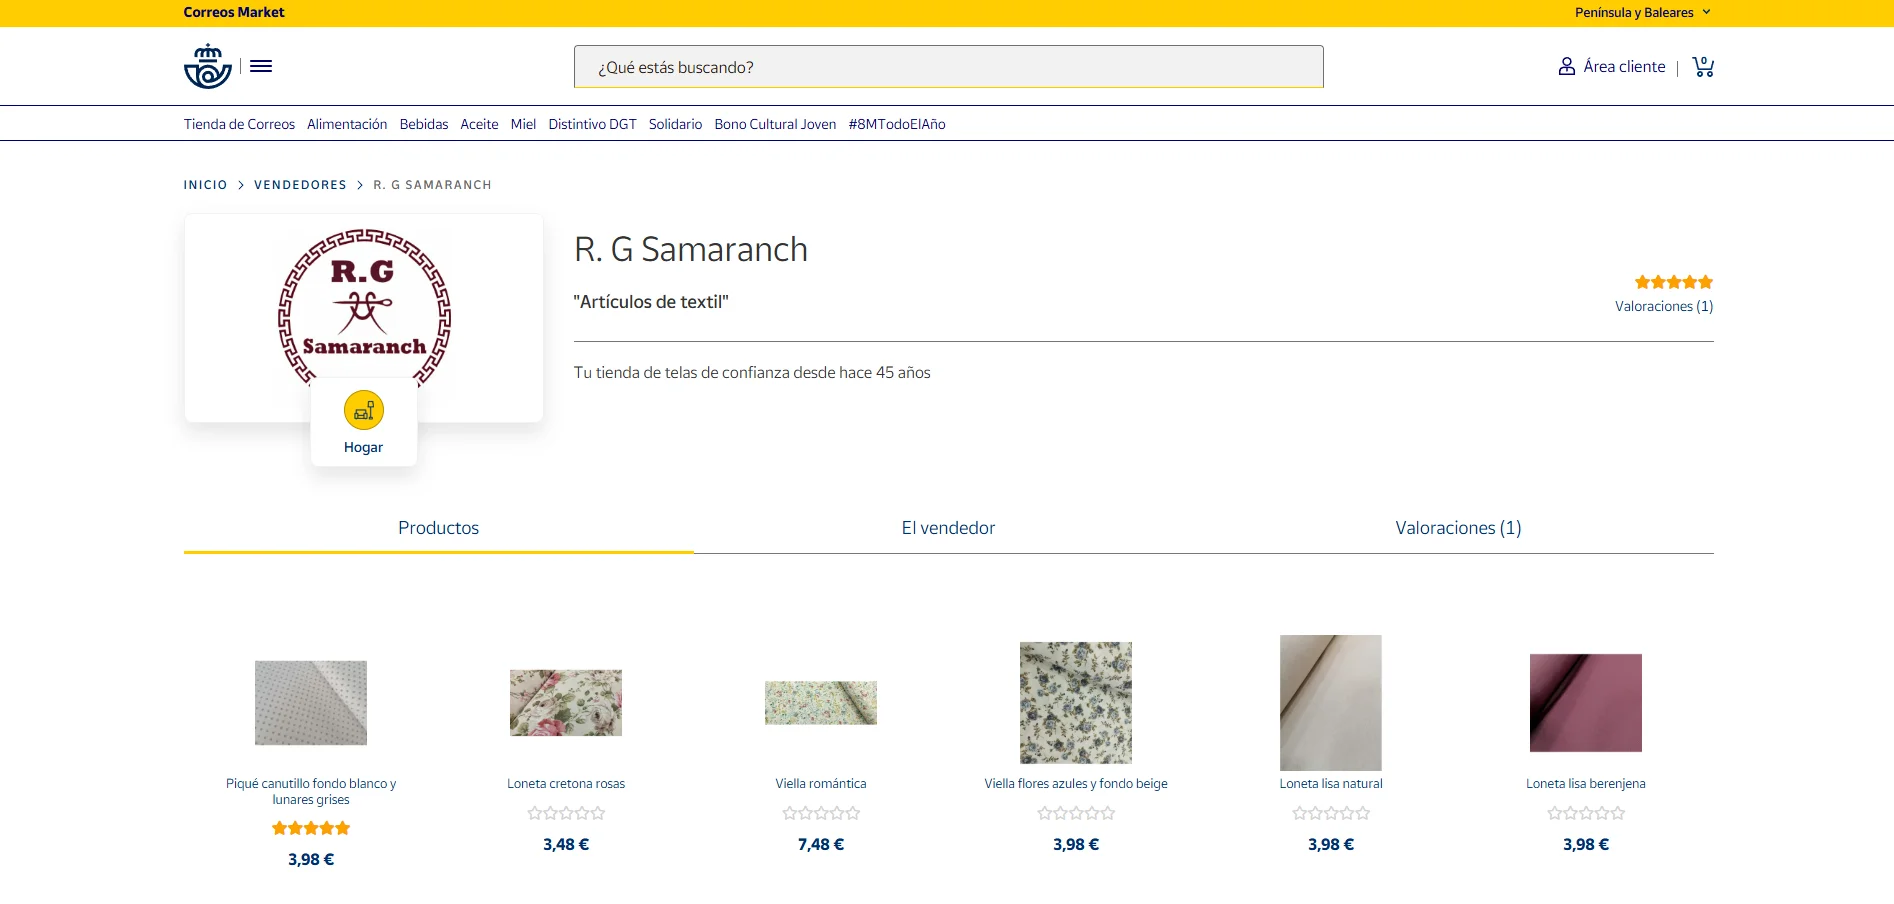Image resolution: width=1894 pixels, height=904 pixels.
Task: Click the Valoraciones (1) link under stars
Action: tap(1663, 306)
